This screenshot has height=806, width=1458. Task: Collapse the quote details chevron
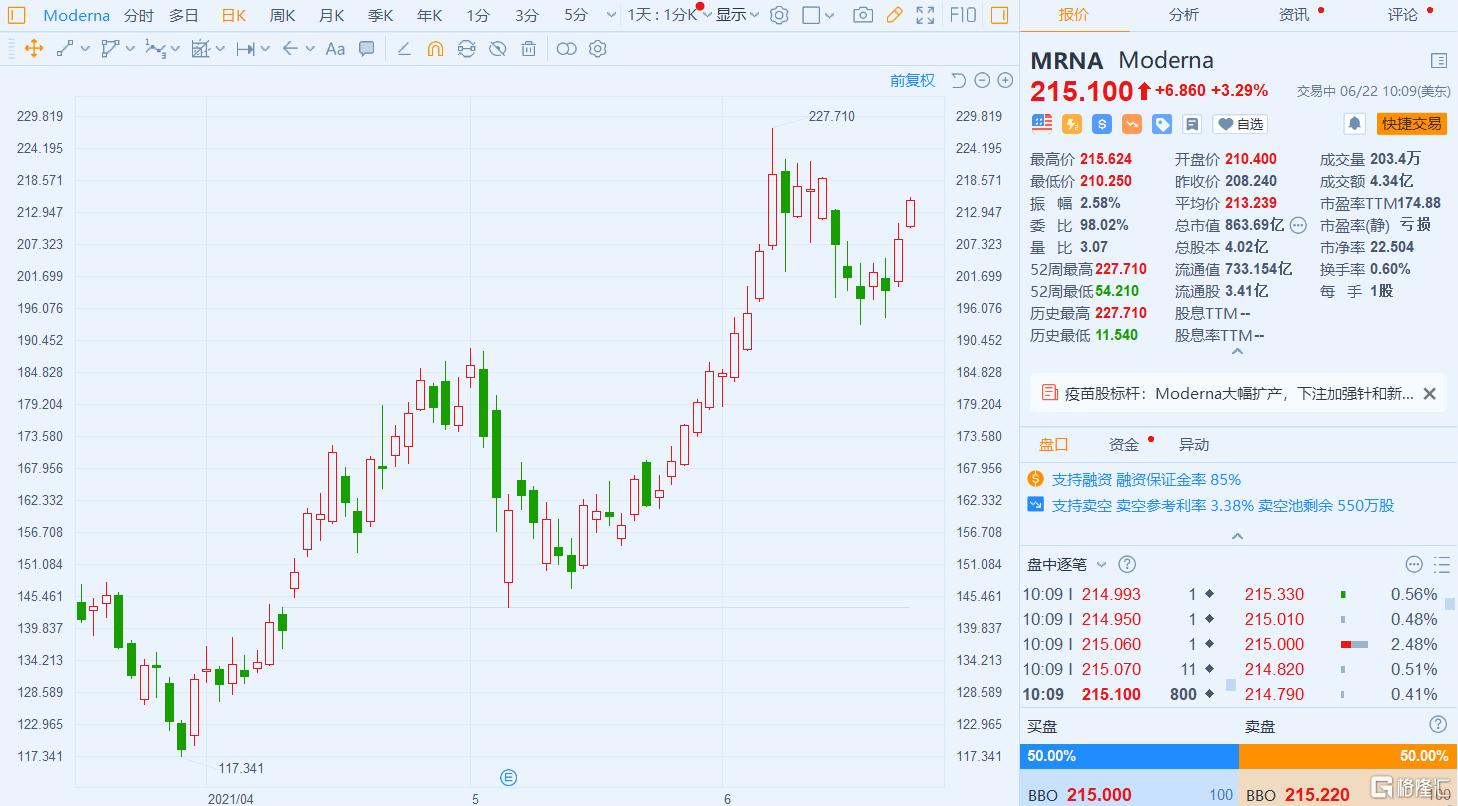click(1238, 352)
